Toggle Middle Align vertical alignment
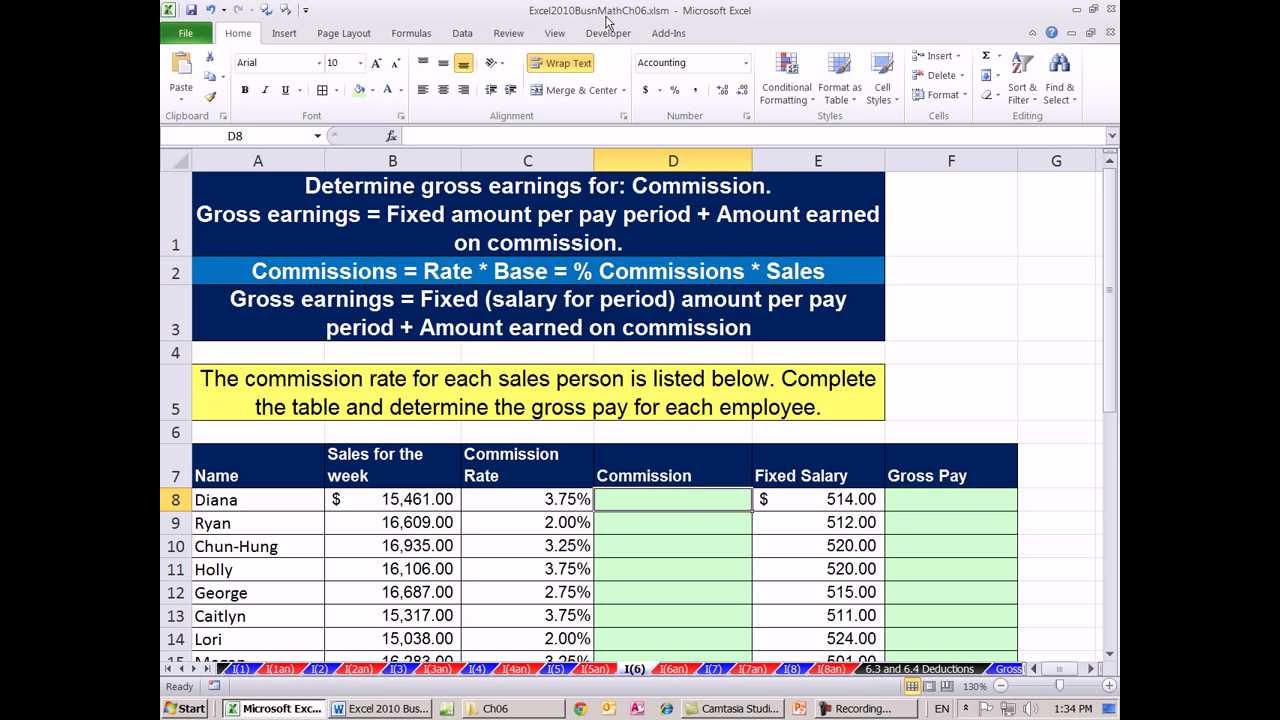 click(x=443, y=63)
